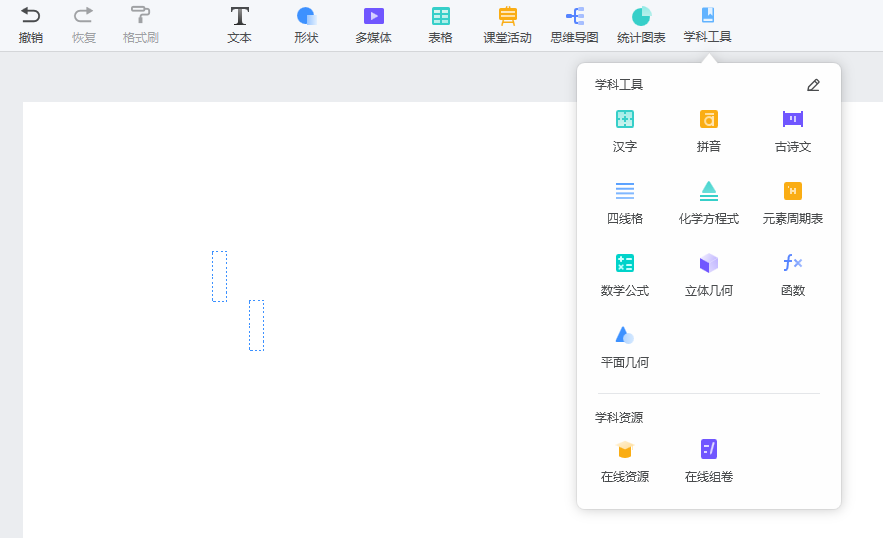This screenshot has height=538, width=883.
Task: Open the Ancient Poetry (古诗文) tool
Action: tap(793, 130)
